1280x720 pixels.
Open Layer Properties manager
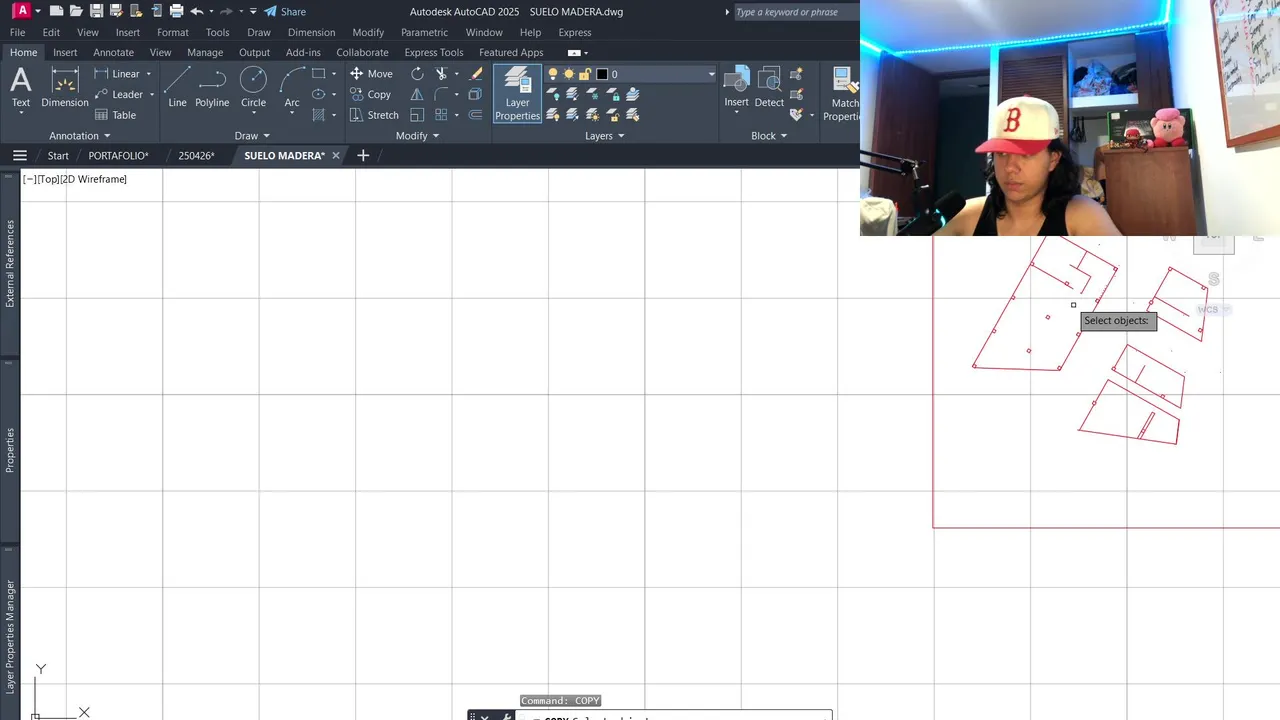click(x=517, y=94)
